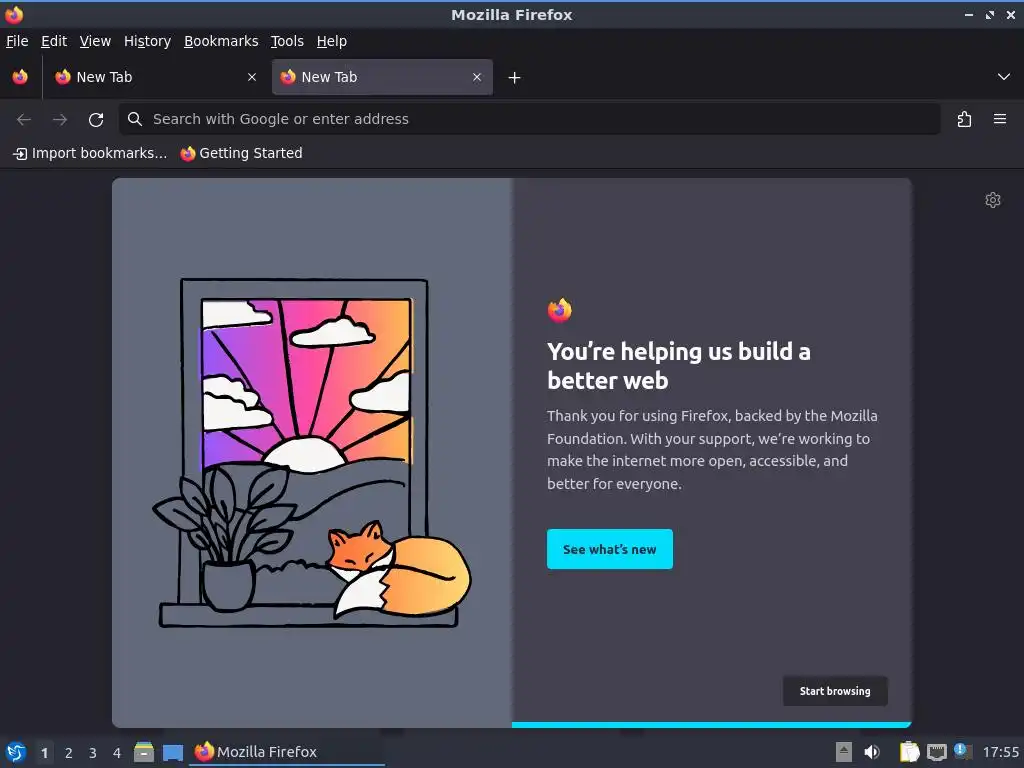Viewport: 1024px width, 768px height.
Task: Open the Bookmarks menu
Action: pos(221,41)
